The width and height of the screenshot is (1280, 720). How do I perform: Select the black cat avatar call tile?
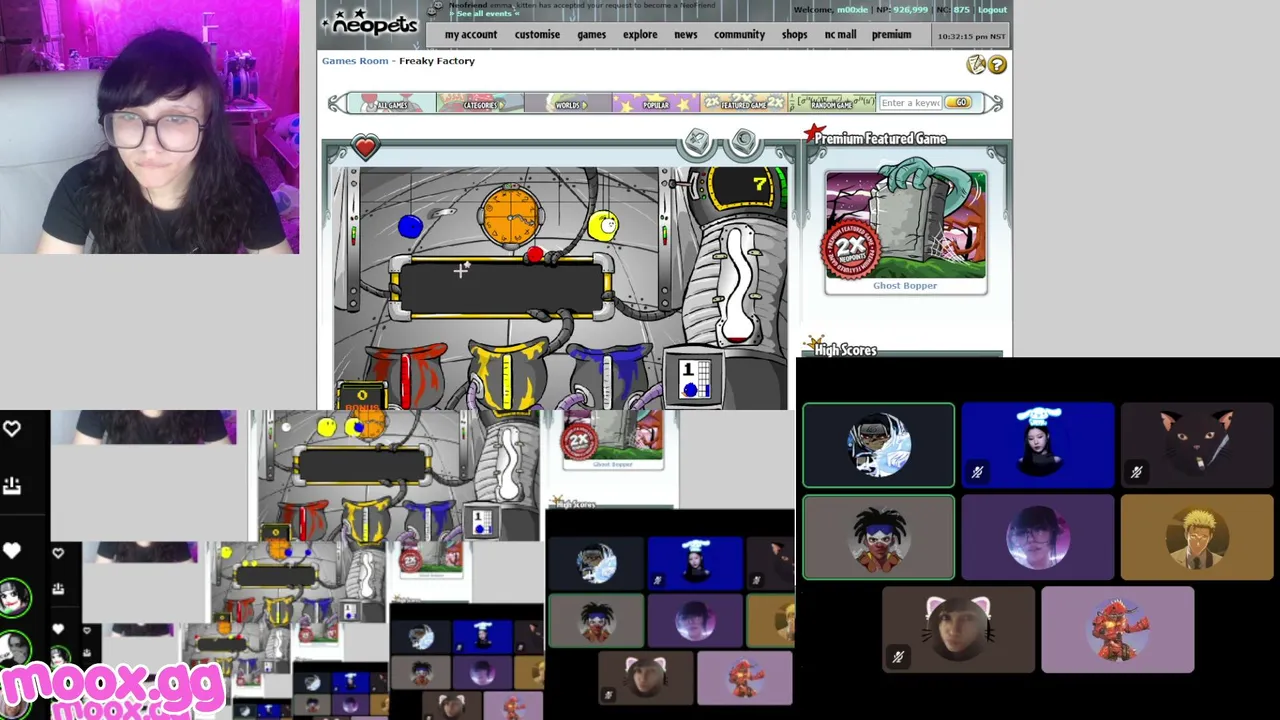click(1197, 445)
